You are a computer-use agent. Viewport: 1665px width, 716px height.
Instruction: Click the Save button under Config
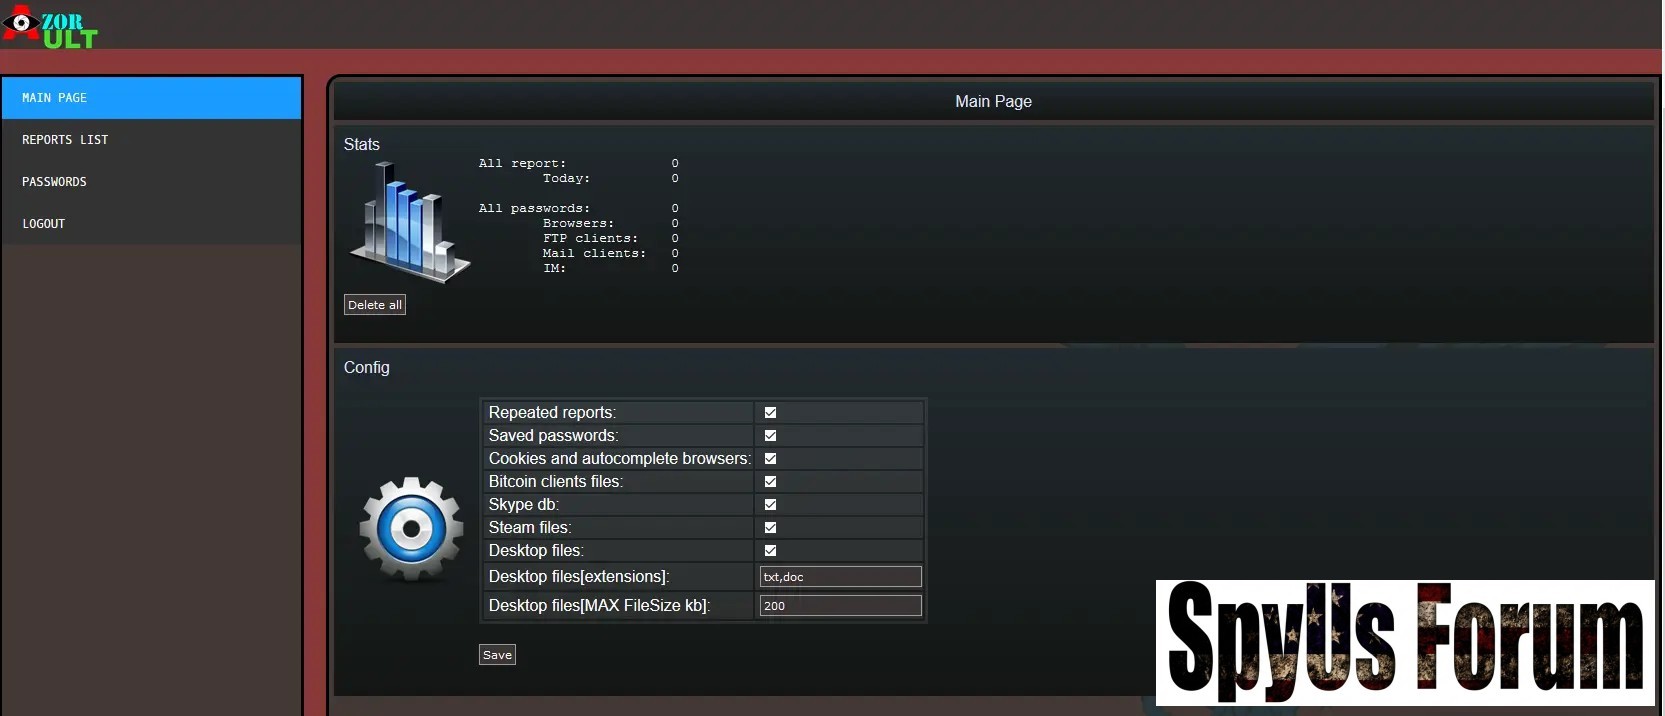[x=497, y=655]
